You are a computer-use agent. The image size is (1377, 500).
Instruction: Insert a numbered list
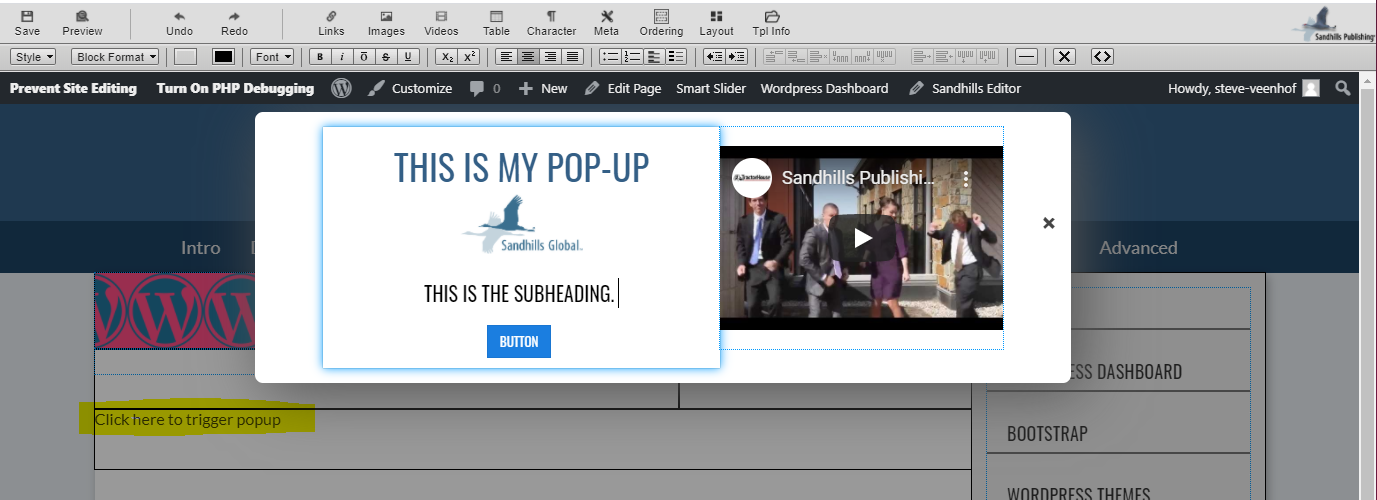tap(632, 57)
